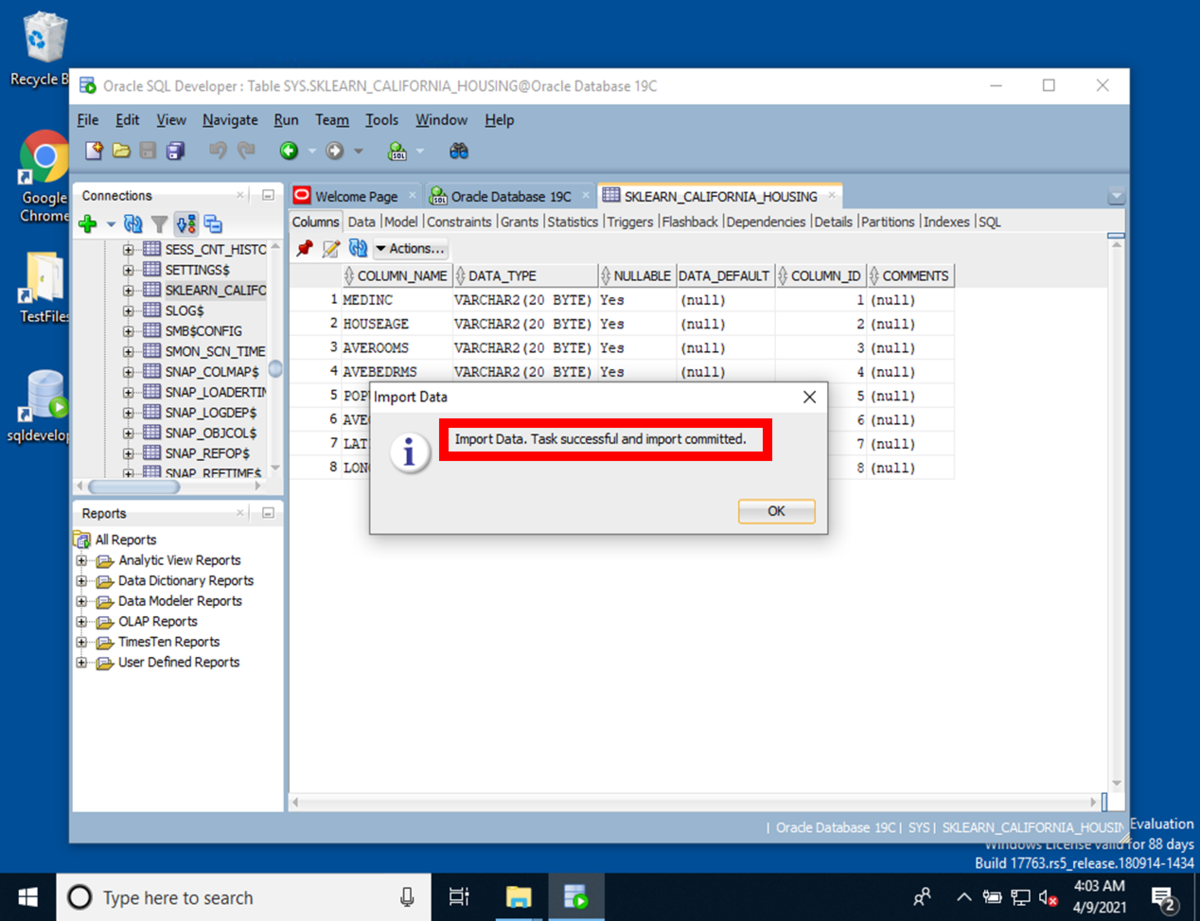Click the Redo arrow icon
The image size is (1200, 921).
pos(246,151)
